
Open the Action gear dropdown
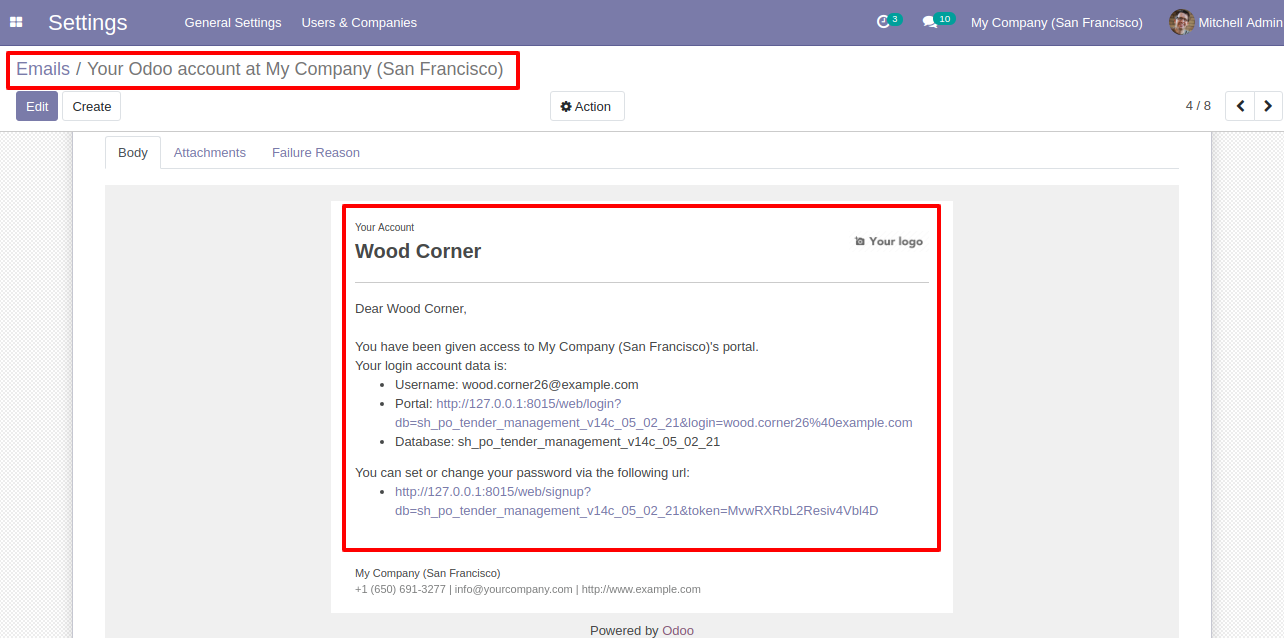click(x=587, y=106)
